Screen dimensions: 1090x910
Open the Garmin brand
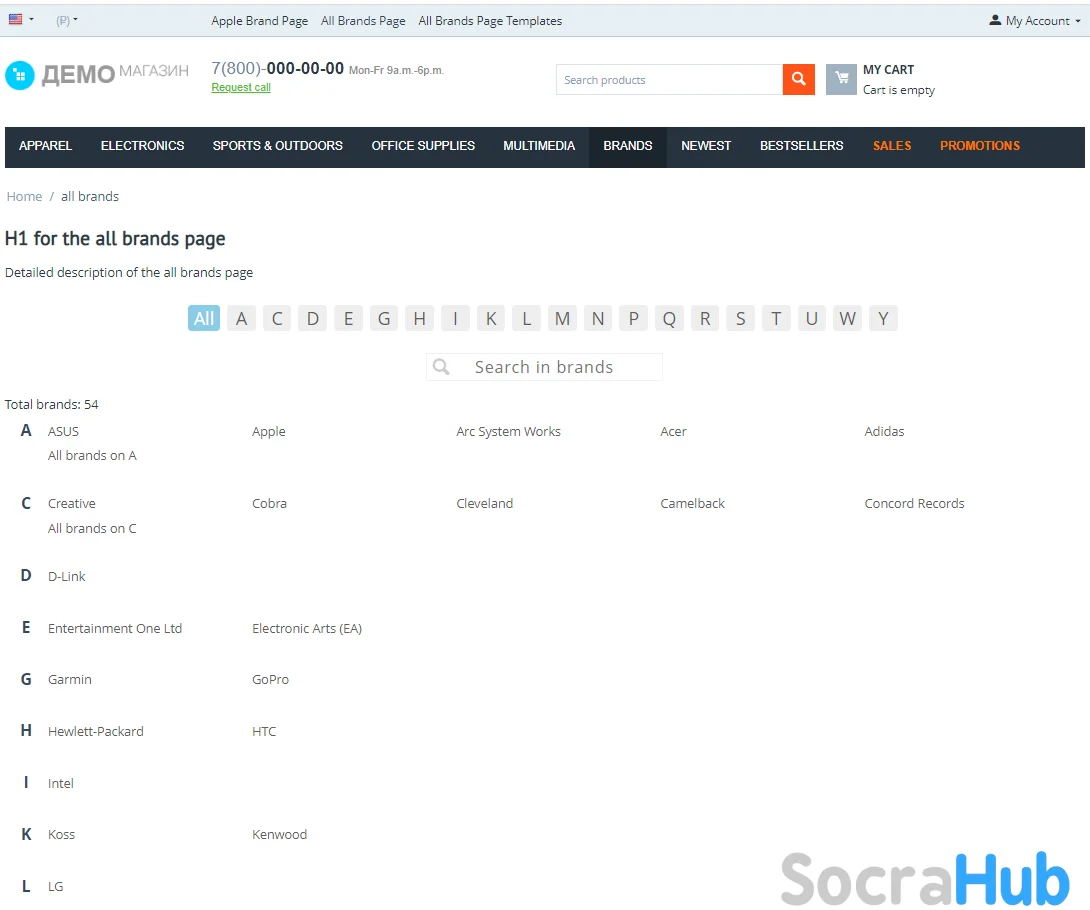coord(70,679)
